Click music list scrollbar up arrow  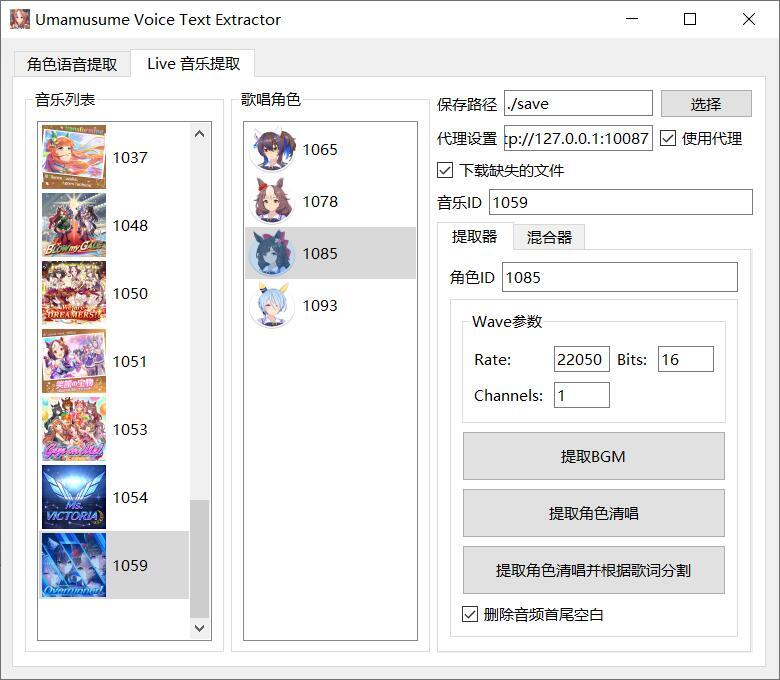pyautogui.click(x=199, y=134)
